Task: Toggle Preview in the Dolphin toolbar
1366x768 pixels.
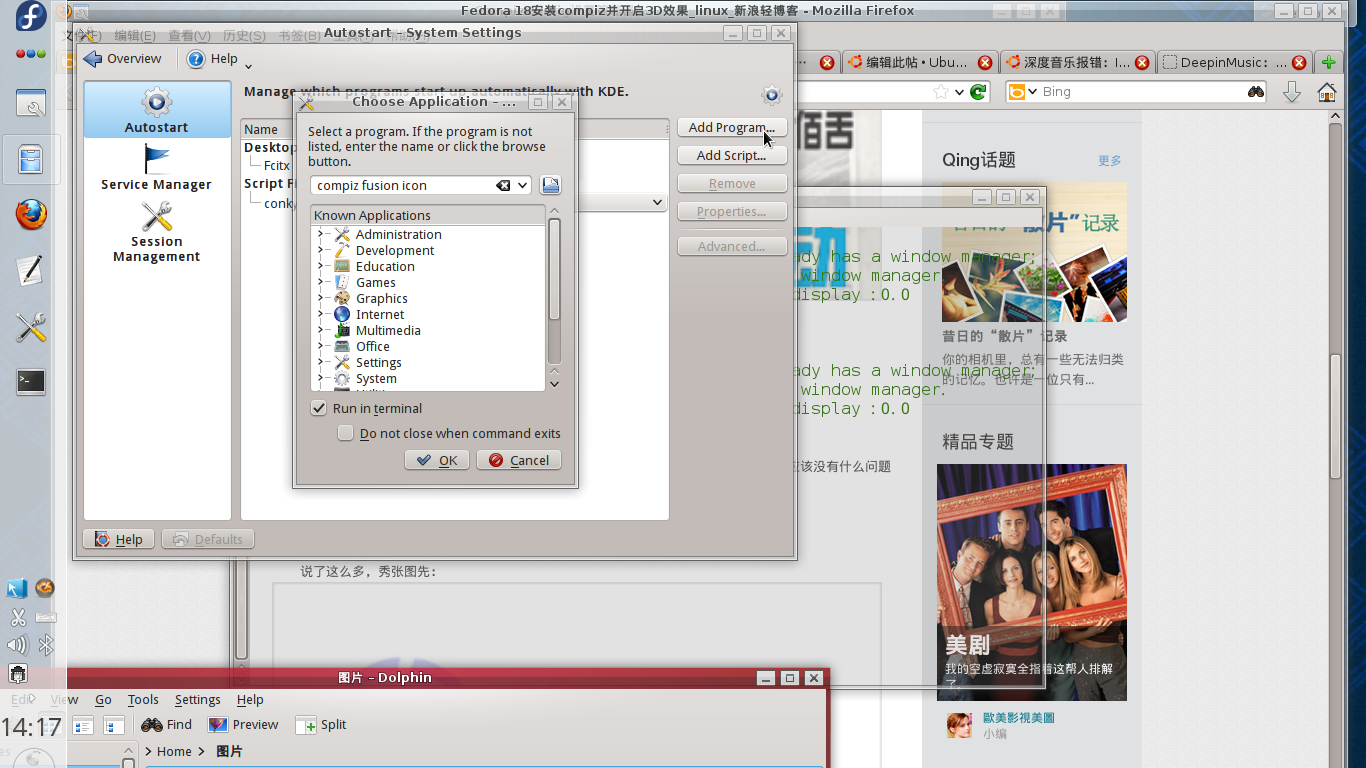Action: 243,724
